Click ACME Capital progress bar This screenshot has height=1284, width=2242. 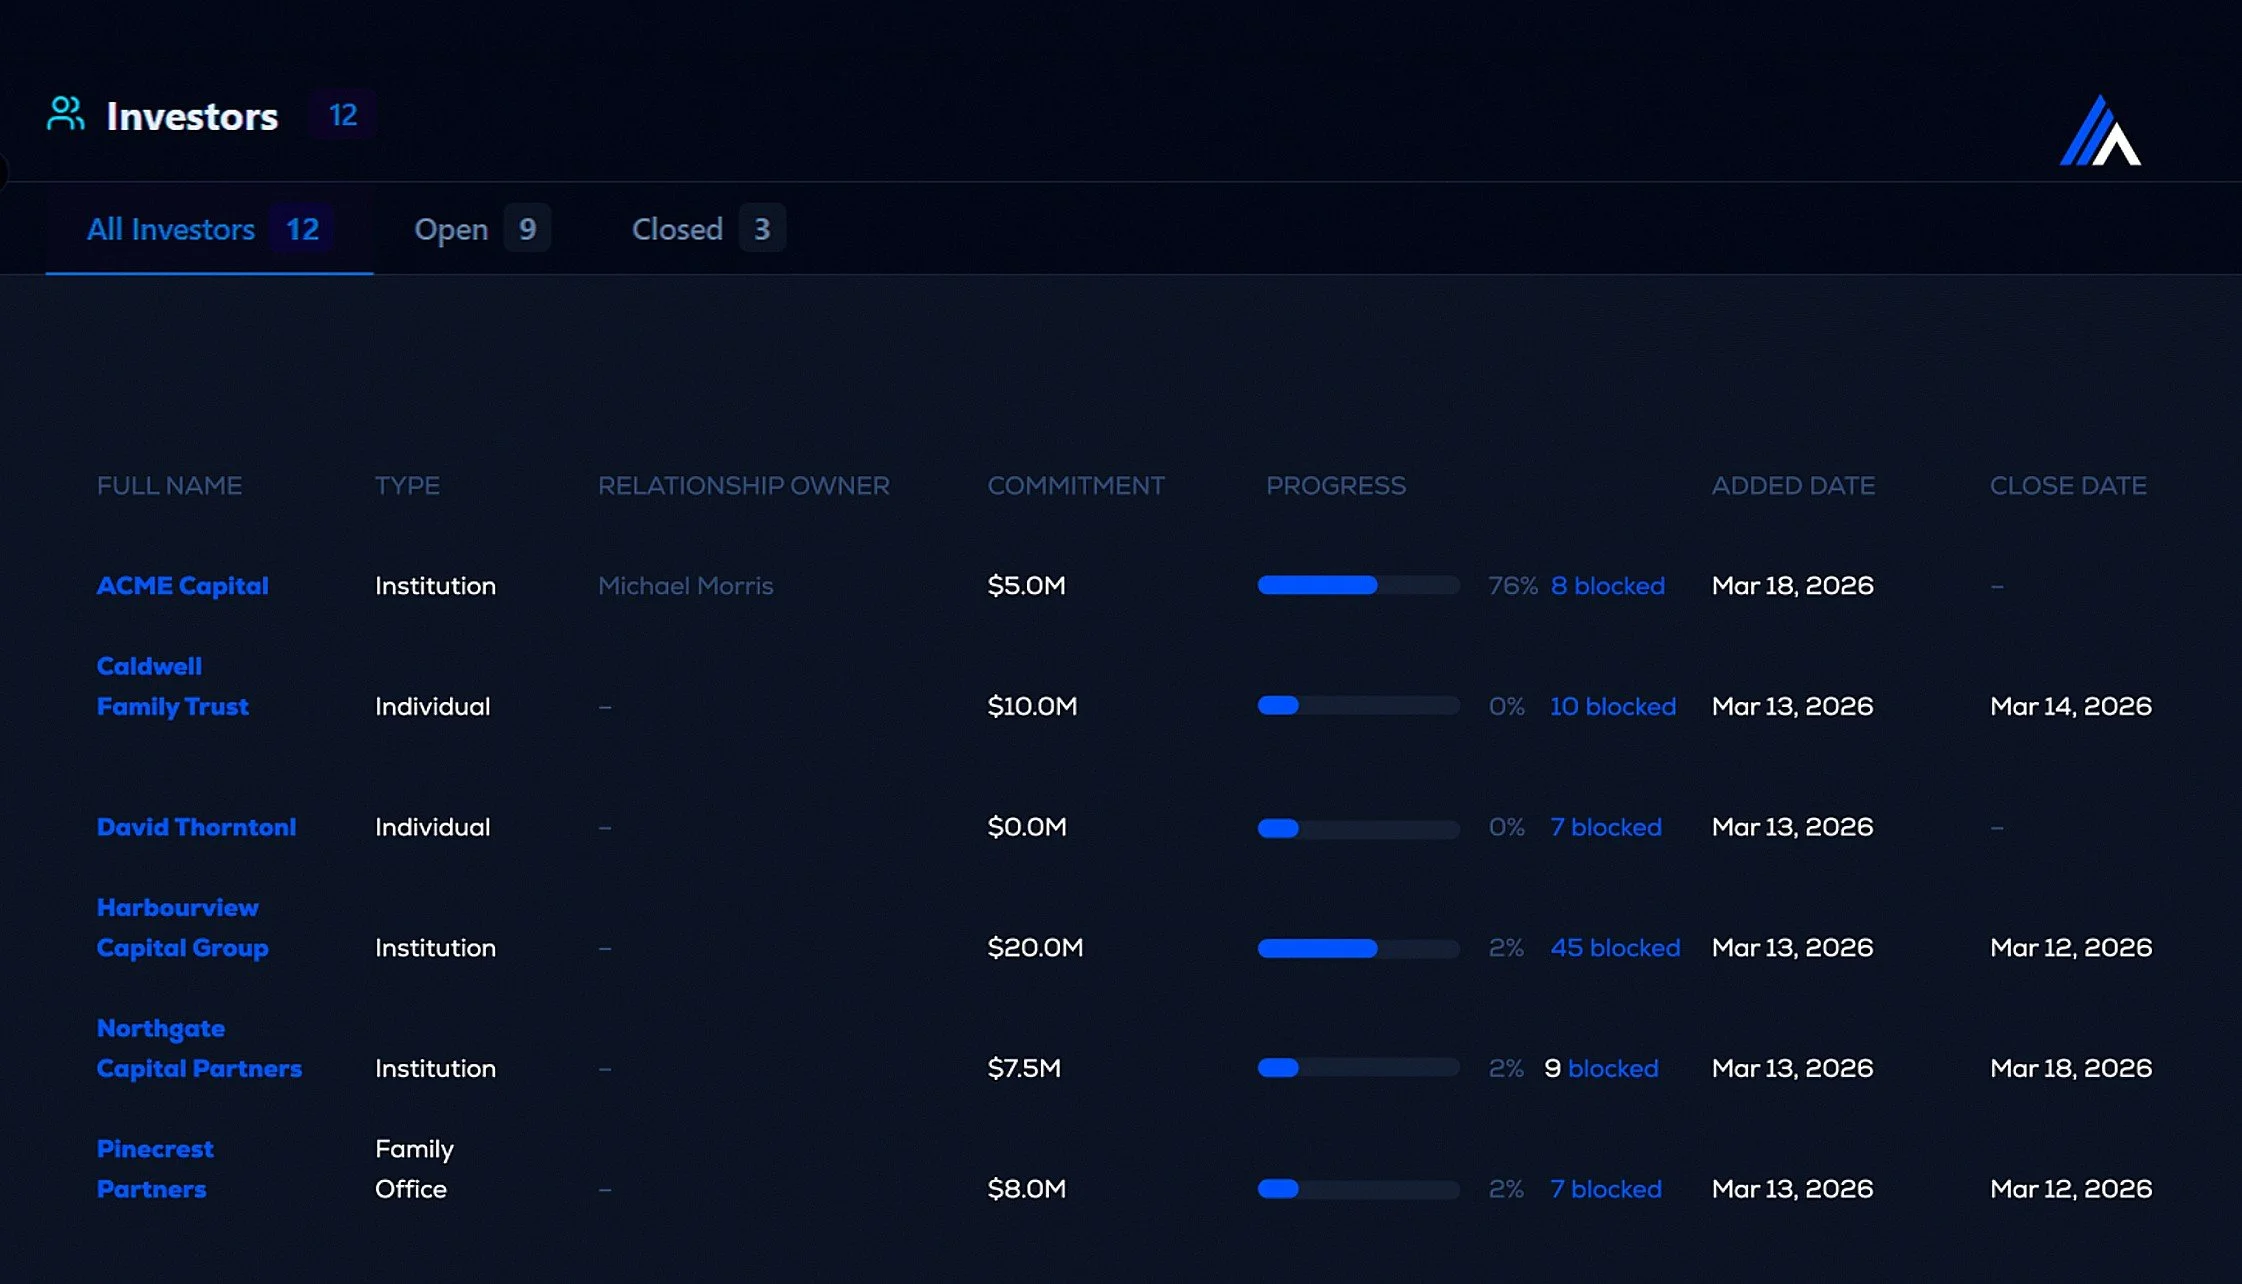point(1358,585)
